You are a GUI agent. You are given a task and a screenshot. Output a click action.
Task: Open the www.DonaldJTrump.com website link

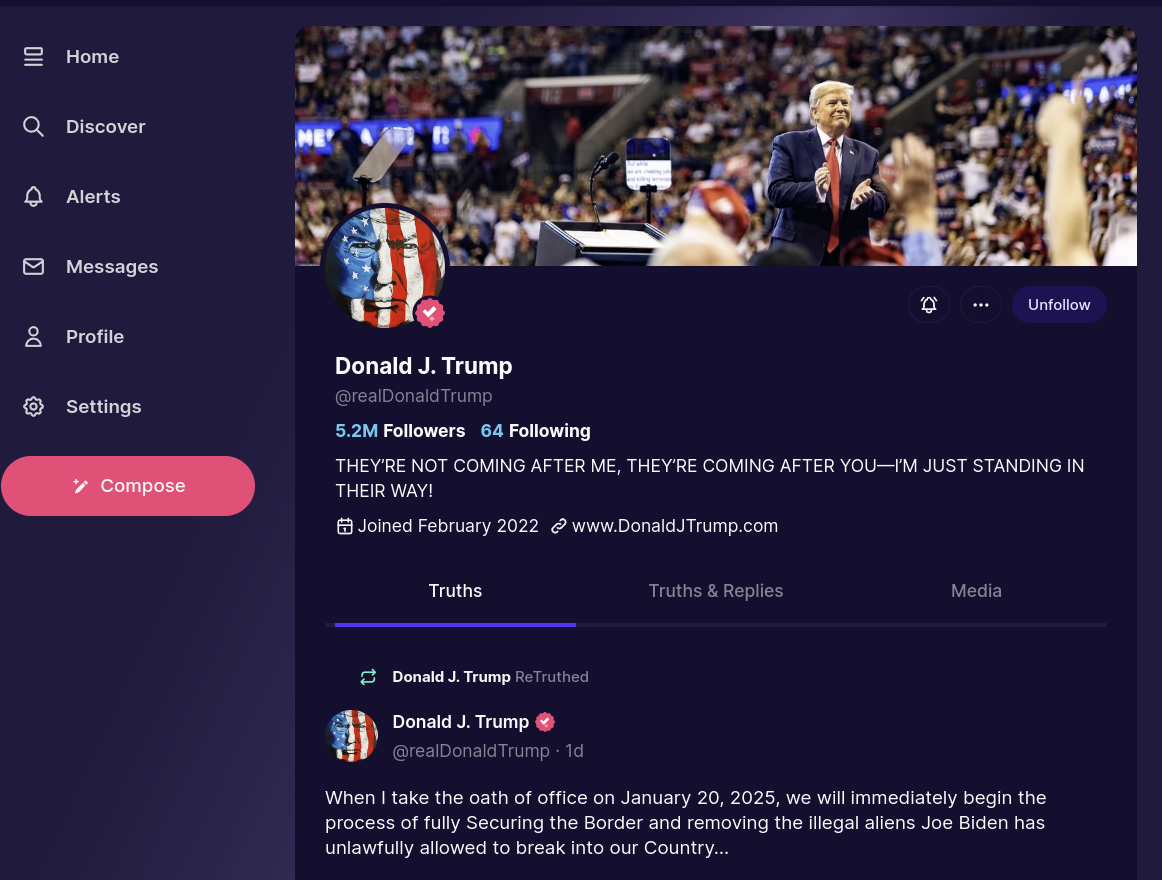click(674, 526)
